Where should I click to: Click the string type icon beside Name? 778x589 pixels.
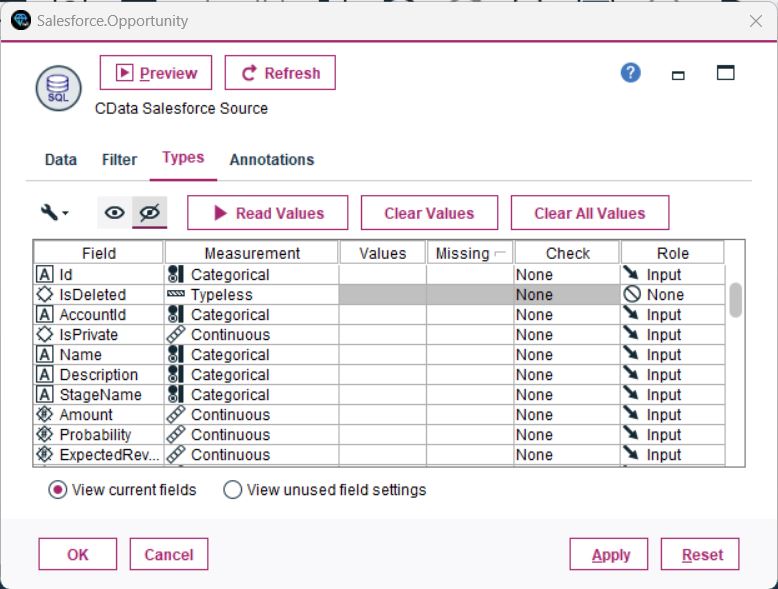[44, 355]
